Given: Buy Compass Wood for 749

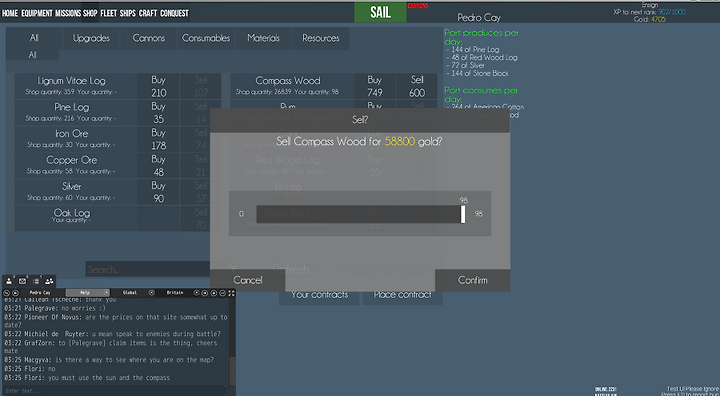Looking at the screenshot, I should pyautogui.click(x=375, y=86).
